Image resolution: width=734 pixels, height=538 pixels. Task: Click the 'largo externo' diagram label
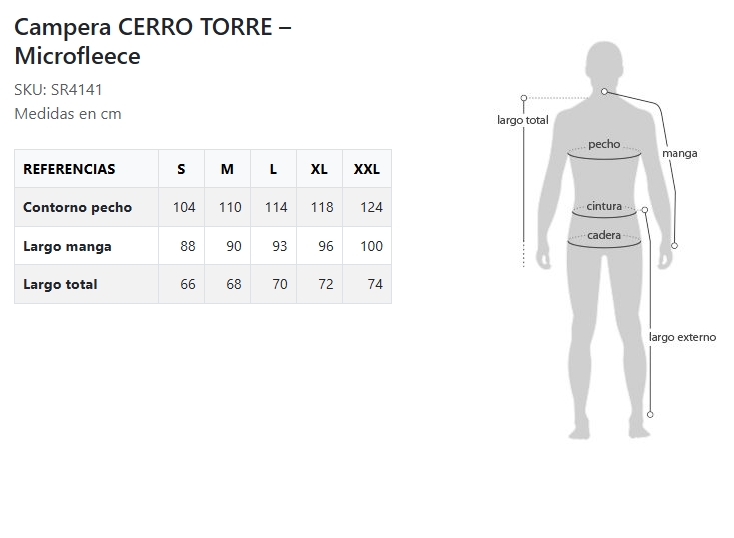(682, 337)
